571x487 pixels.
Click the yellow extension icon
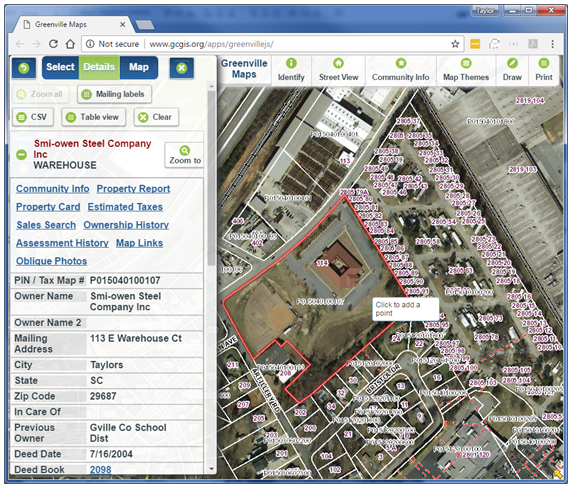tap(475, 44)
